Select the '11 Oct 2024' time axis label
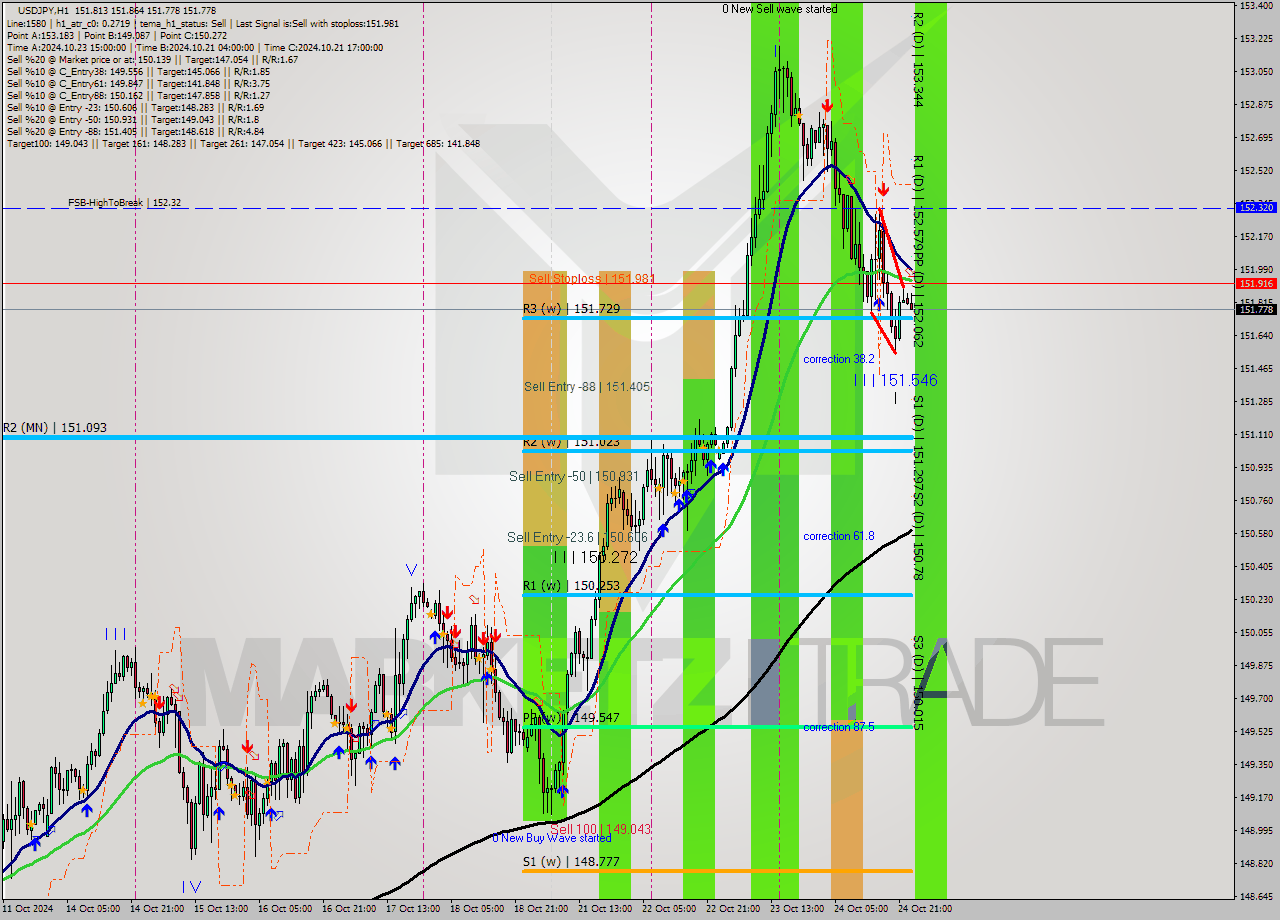The width and height of the screenshot is (1280, 920). (x=27, y=909)
